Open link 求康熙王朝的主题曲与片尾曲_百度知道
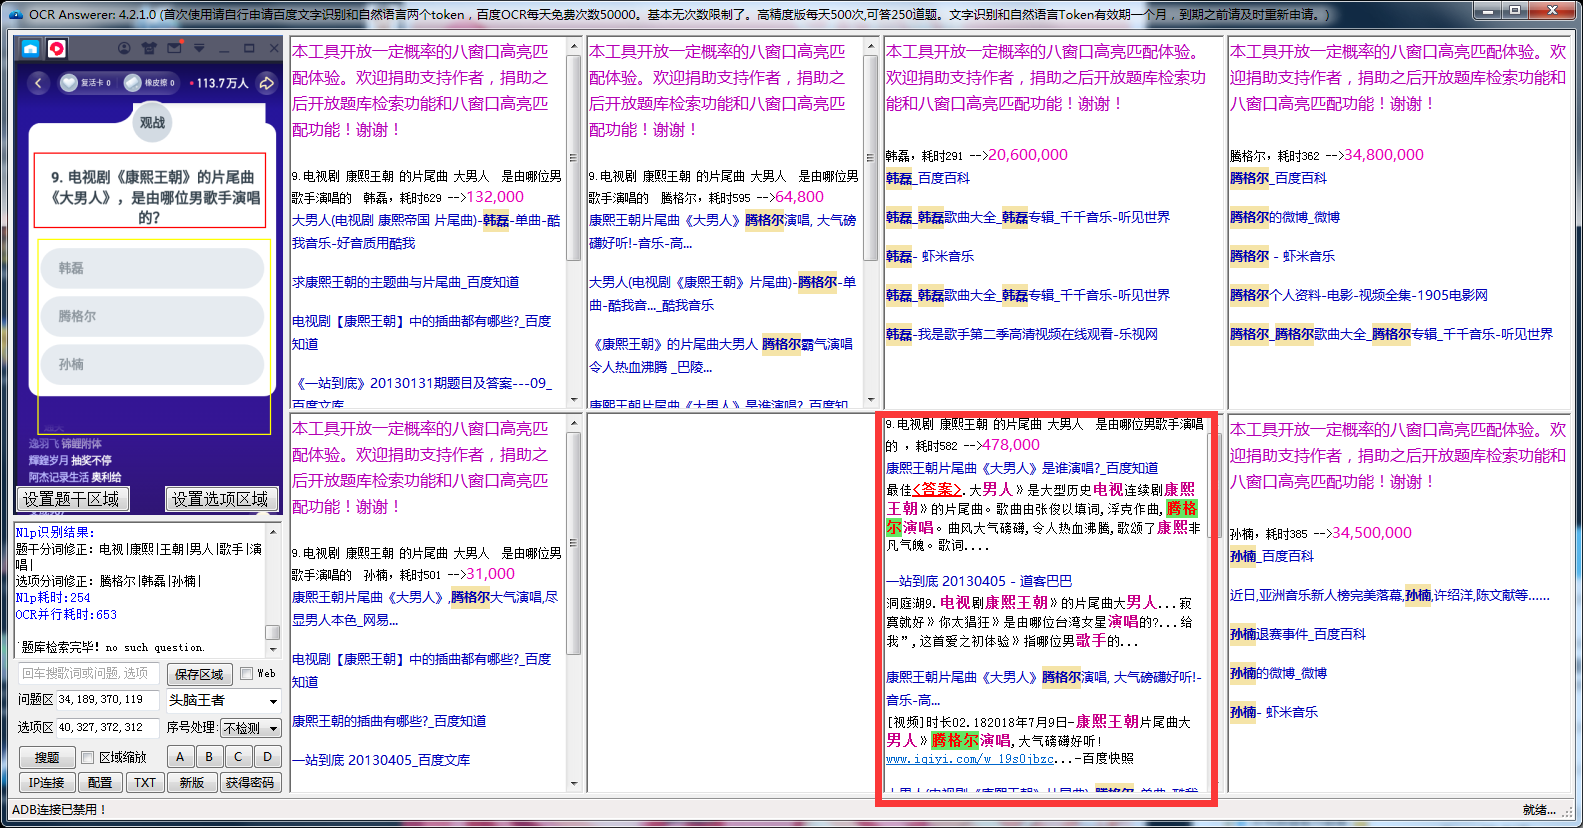Image resolution: width=1583 pixels, height=828 pixels. coord(405,282)
